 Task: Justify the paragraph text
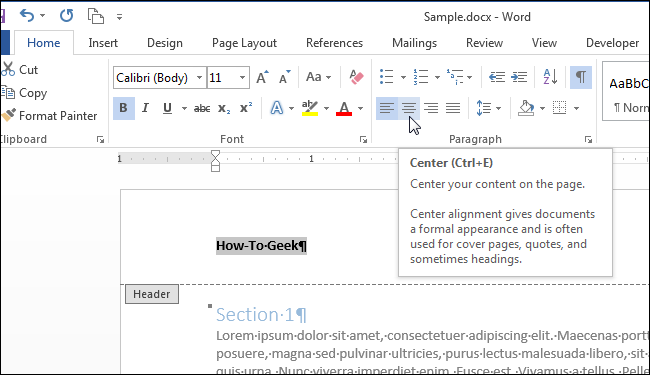(x=453, y=109)
